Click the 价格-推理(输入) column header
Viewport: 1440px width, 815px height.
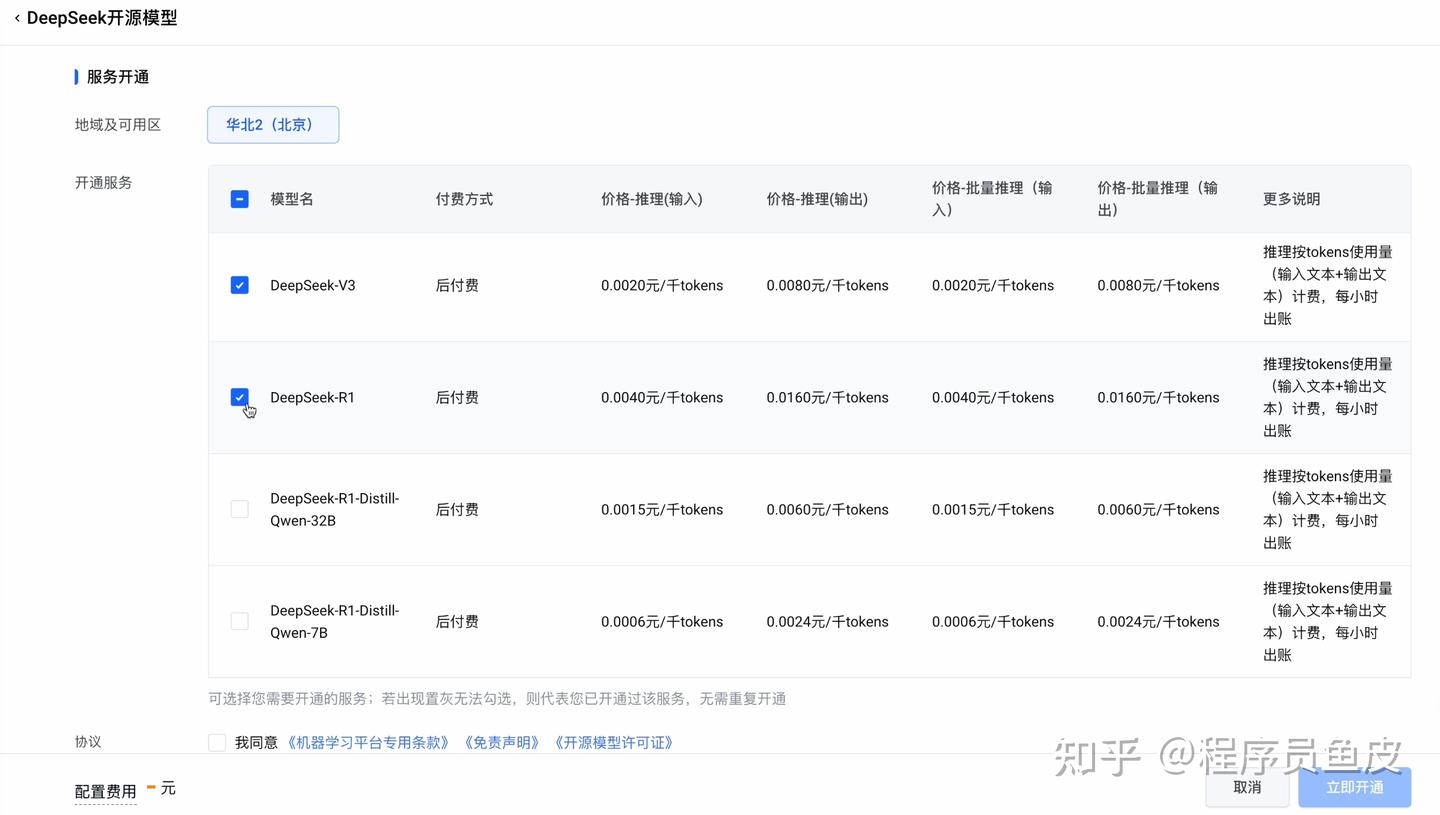click(x=652, y=199)
